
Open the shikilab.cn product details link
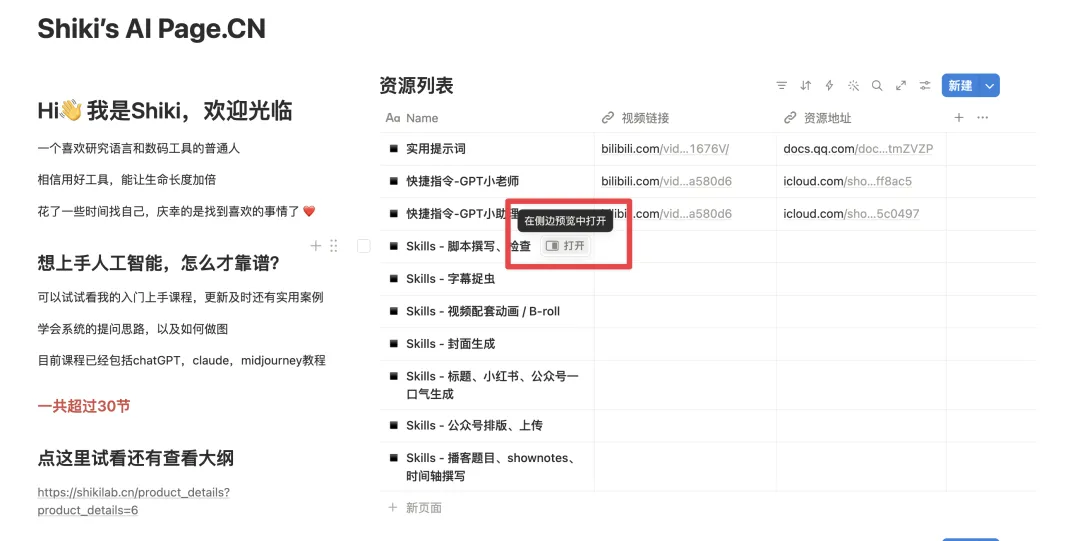(x=134, y=501)
